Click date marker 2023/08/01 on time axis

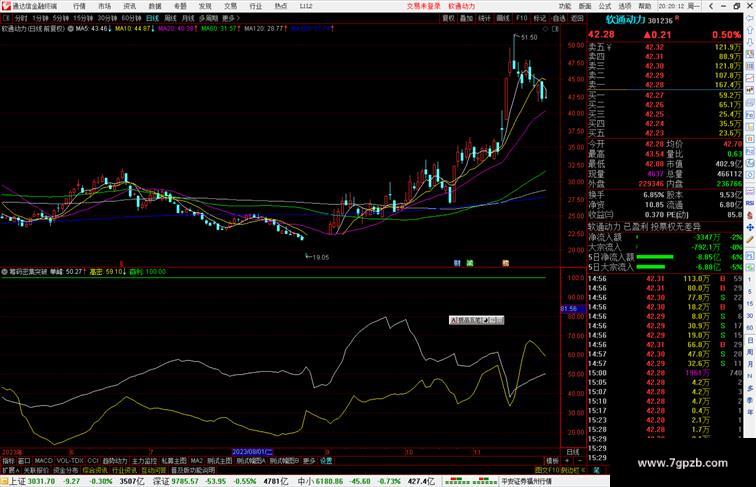(252, 452)
